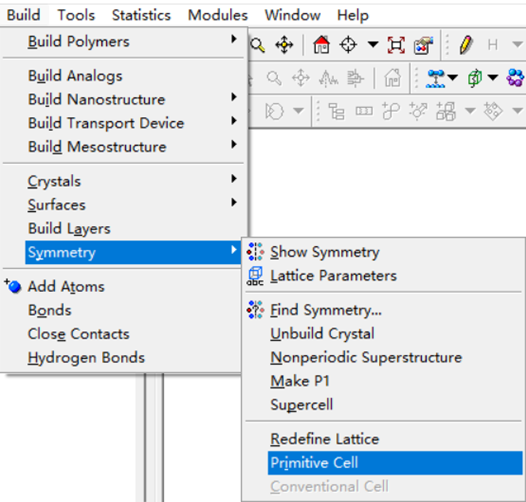Image resolution: width=526 pixels, height=502 pixels.
Task: Open dropdown beside the add-cubes icon
Action: point(470,110)
